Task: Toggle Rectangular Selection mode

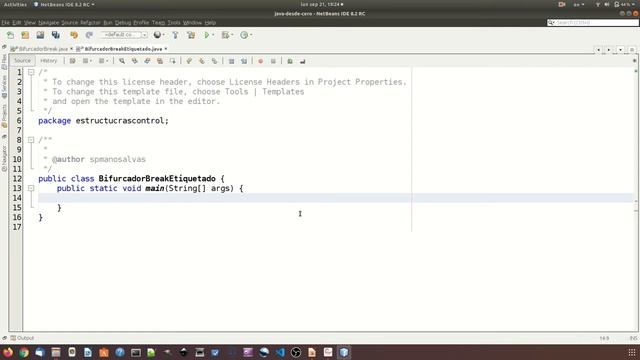Action: click(x=173, y=61)
